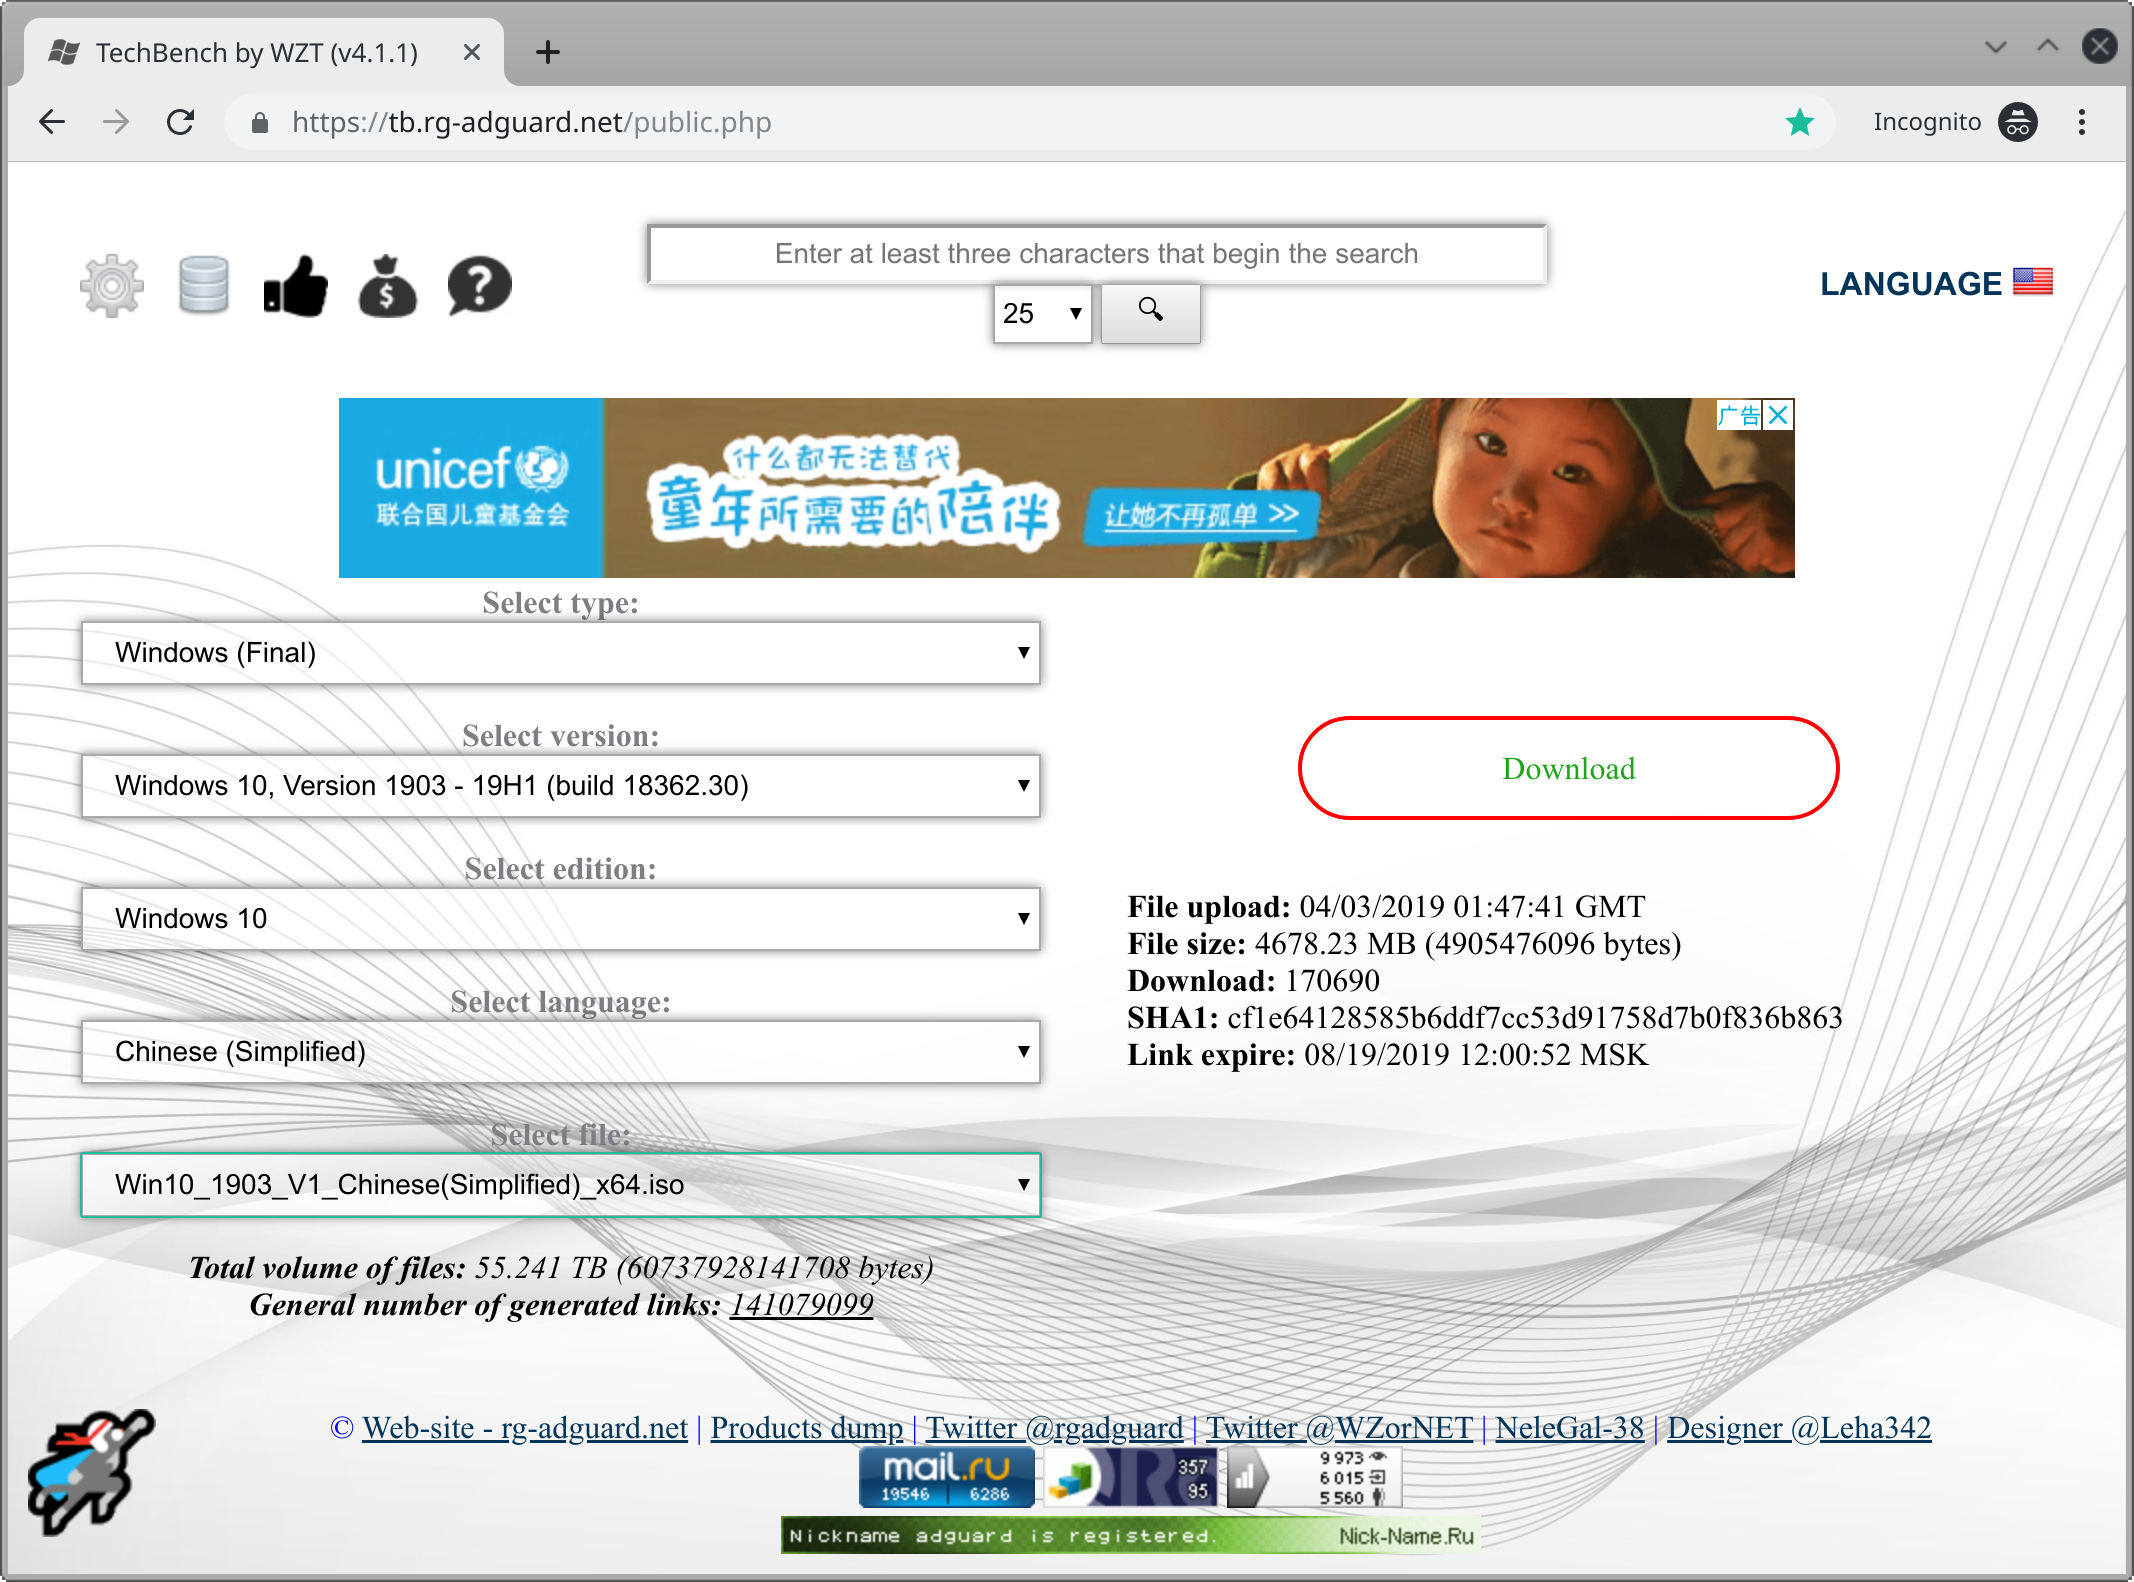Open the Designer @Leha342 link

[x=1799, y=1427]
